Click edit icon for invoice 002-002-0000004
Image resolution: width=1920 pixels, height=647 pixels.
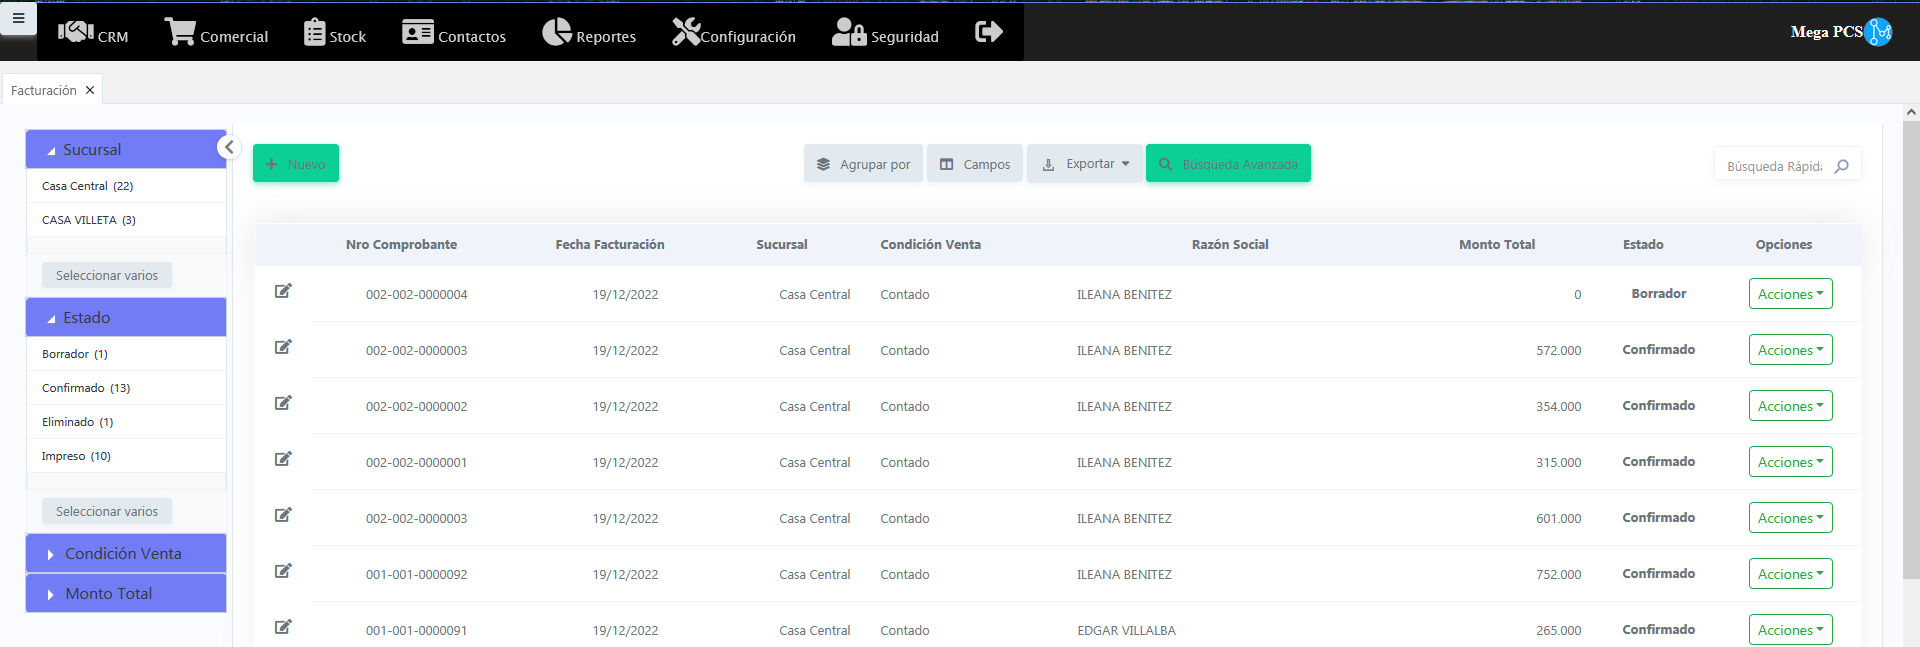[x=283, y=291]
